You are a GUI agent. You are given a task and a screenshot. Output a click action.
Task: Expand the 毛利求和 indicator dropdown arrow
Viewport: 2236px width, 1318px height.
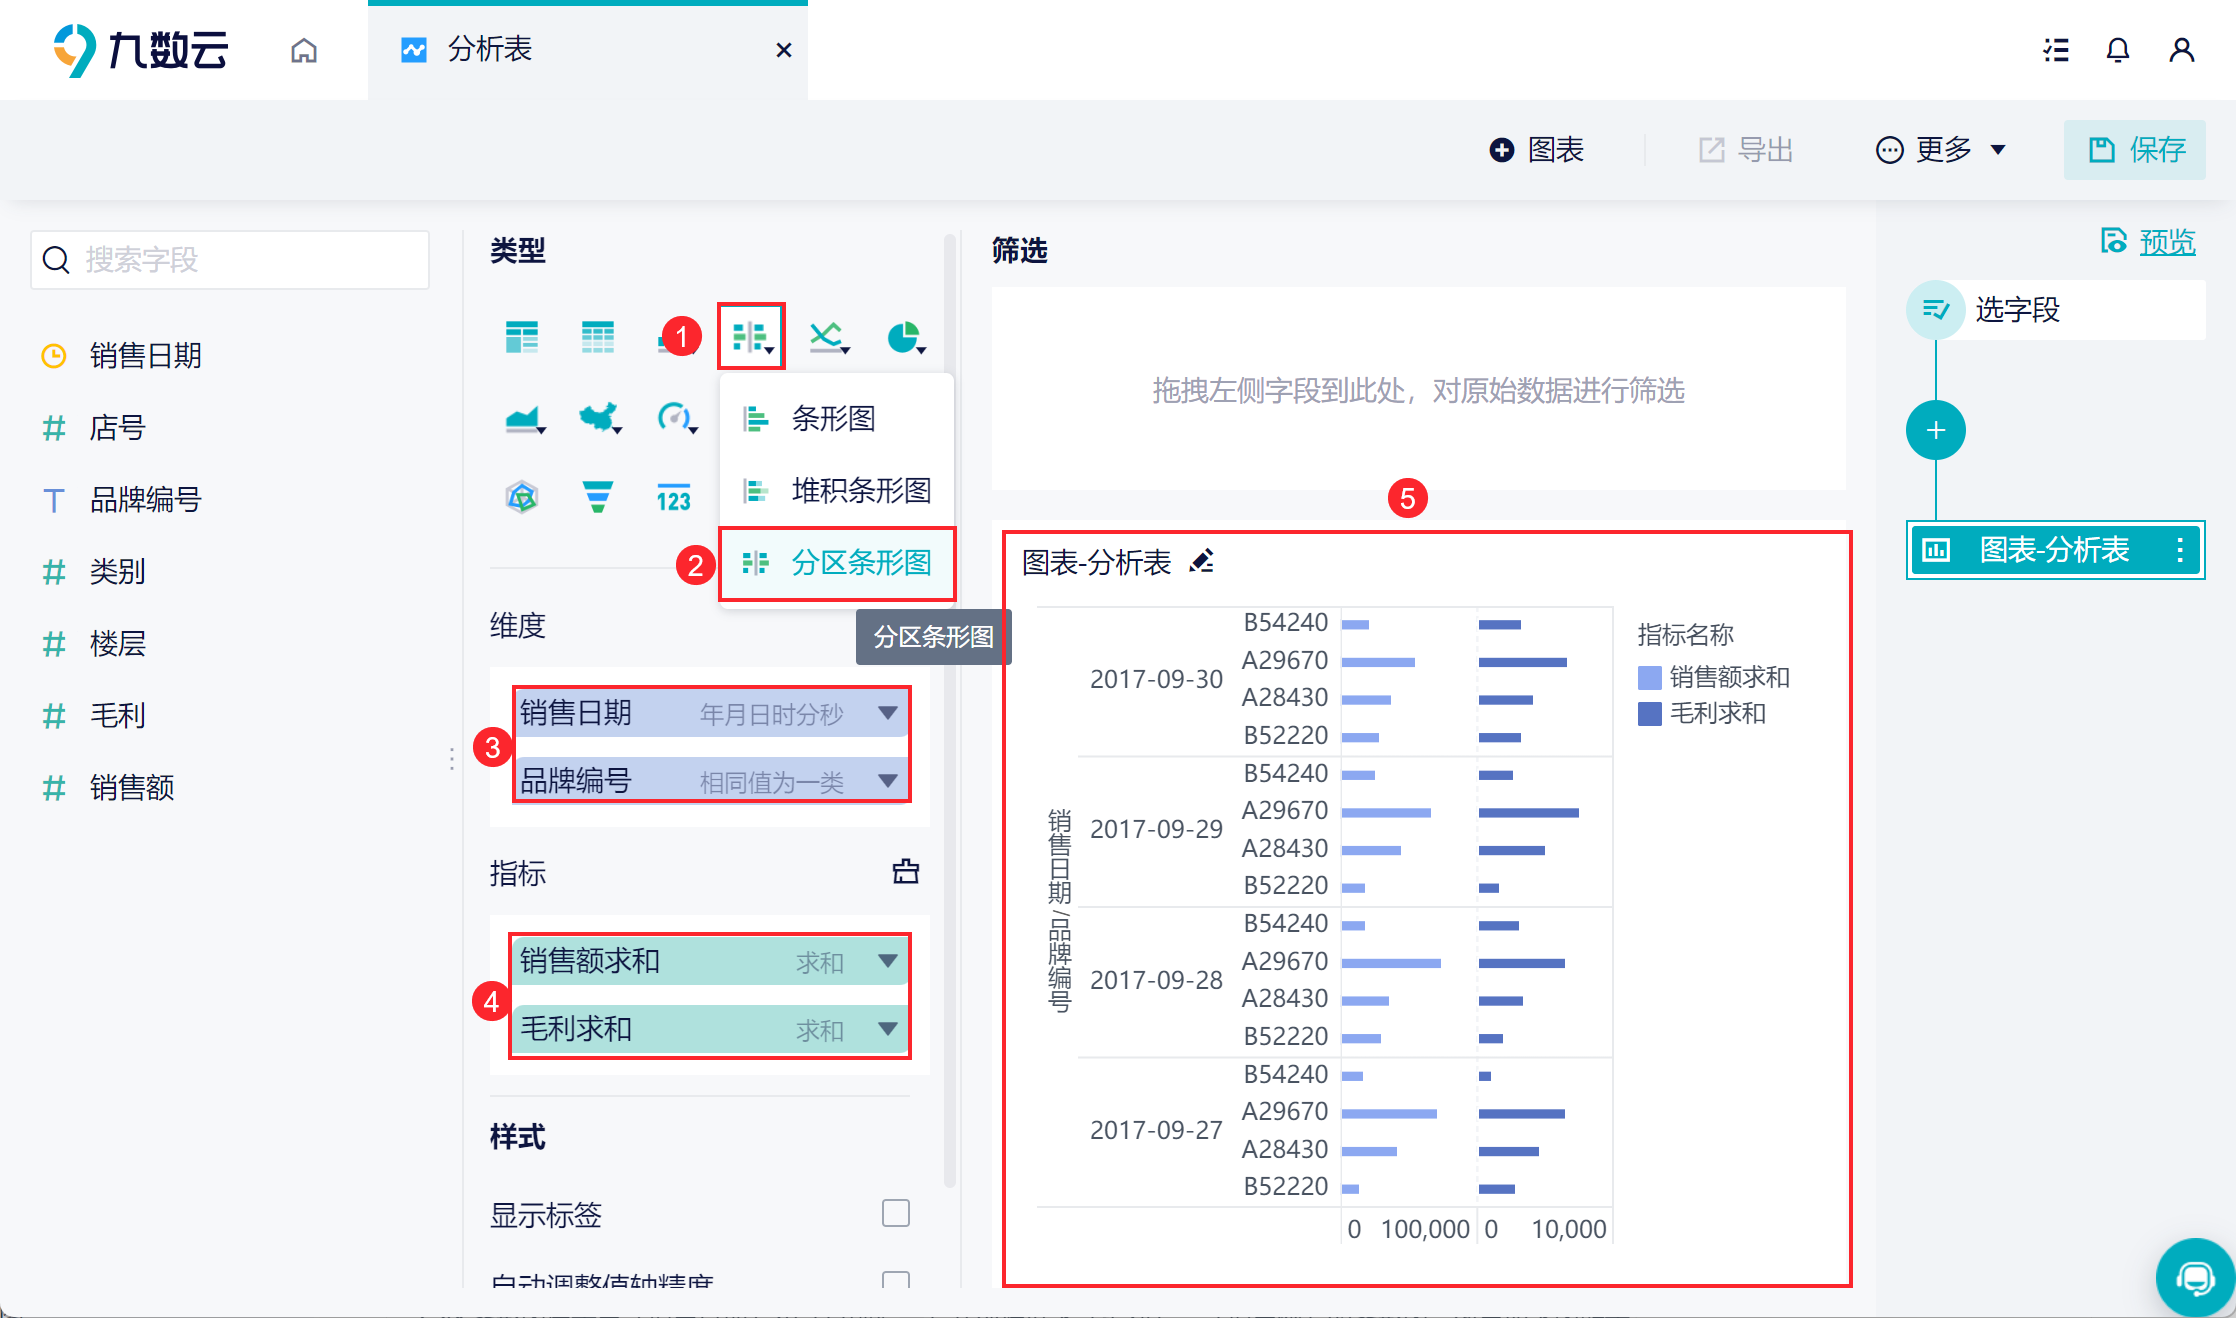point(887,1028)
